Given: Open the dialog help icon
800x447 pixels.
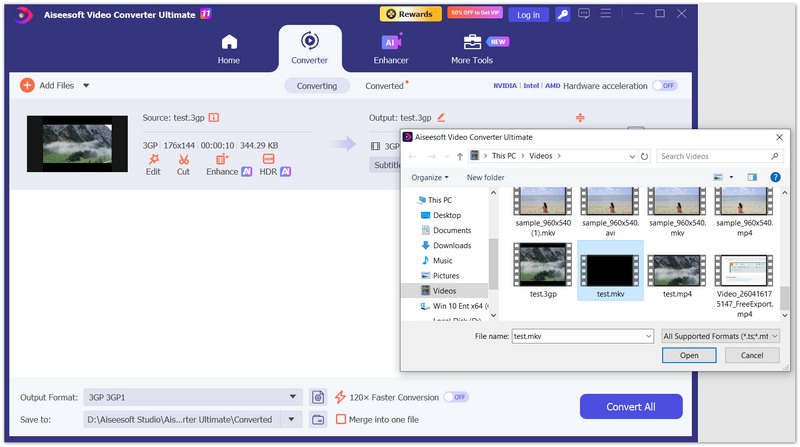Looking at the screenshot, I should coord(775,177).
